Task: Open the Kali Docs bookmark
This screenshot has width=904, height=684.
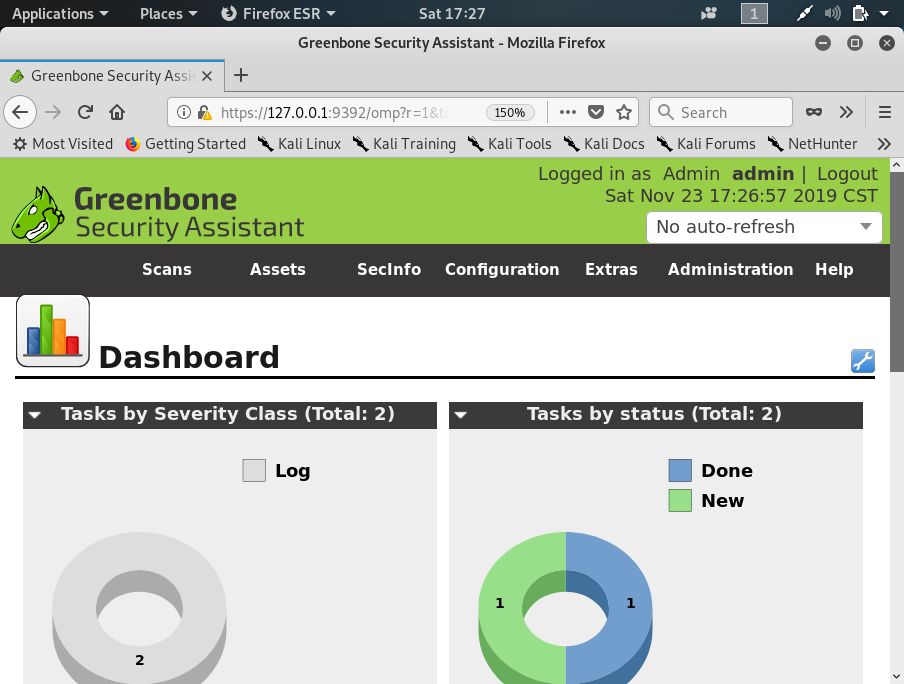Action: 604,144
